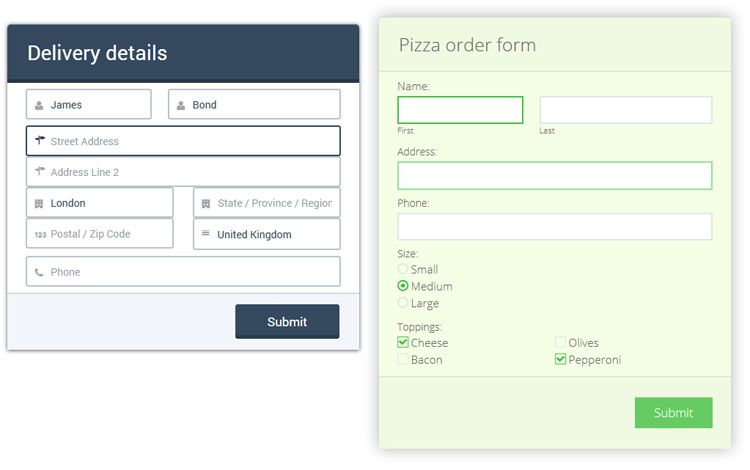This screenshot has height=470, width=750.
Task: Click the building icon in State field
Action: pyautogui.click(x=206, y=203)
